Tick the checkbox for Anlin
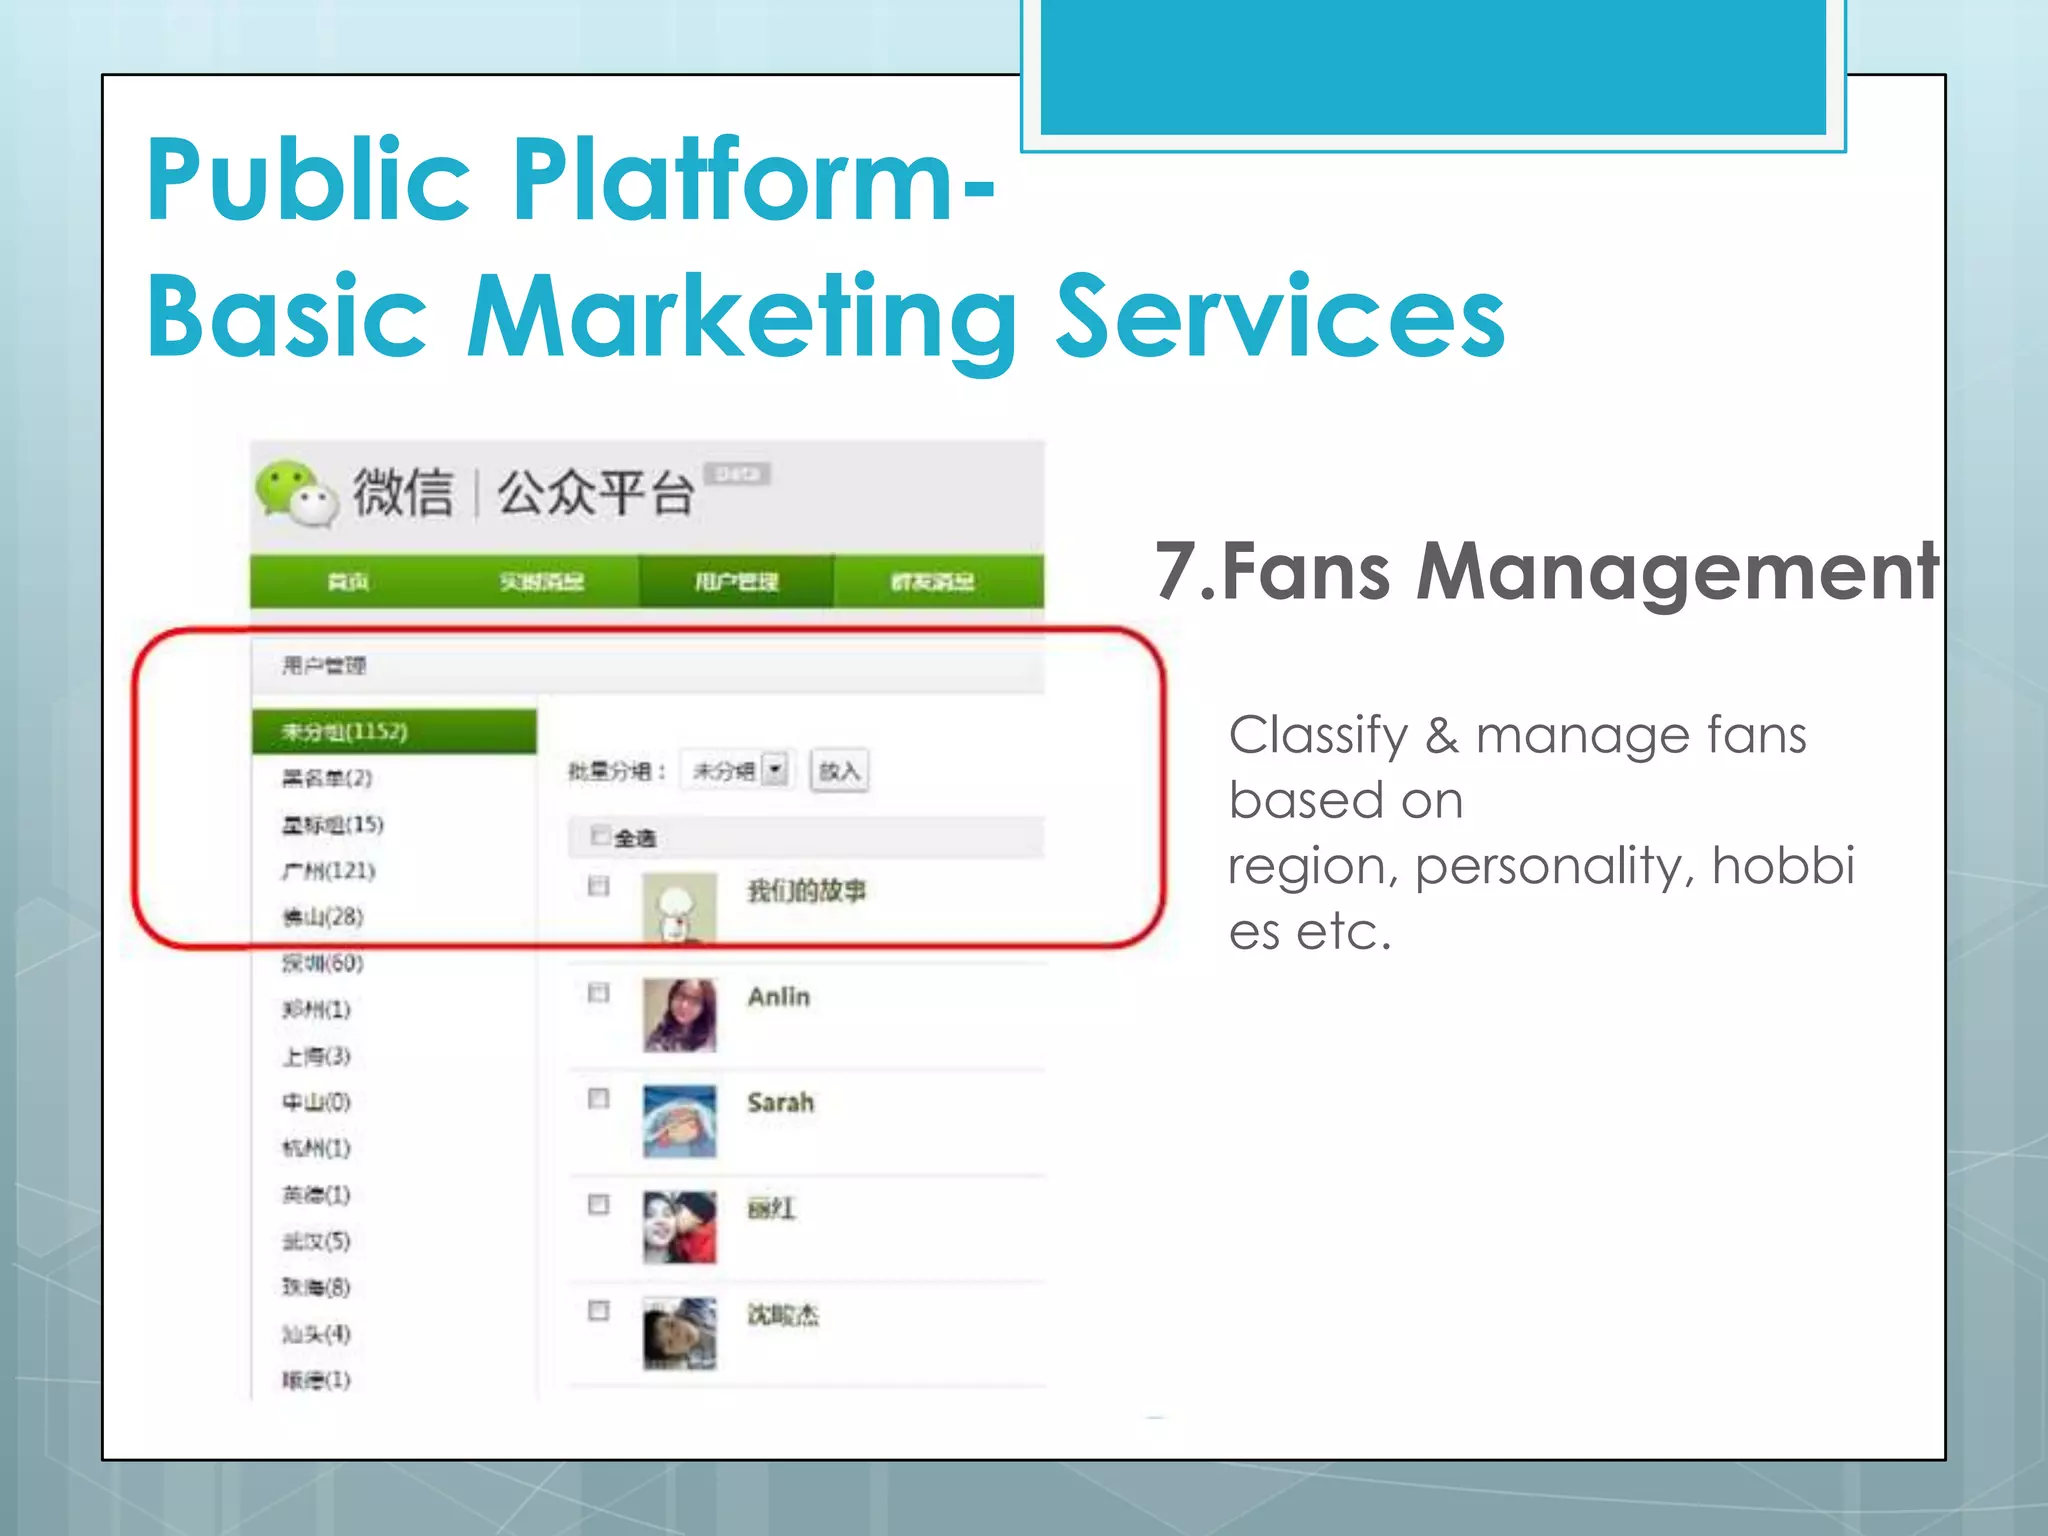The image size is (2048, 1536). coord(598,993)
